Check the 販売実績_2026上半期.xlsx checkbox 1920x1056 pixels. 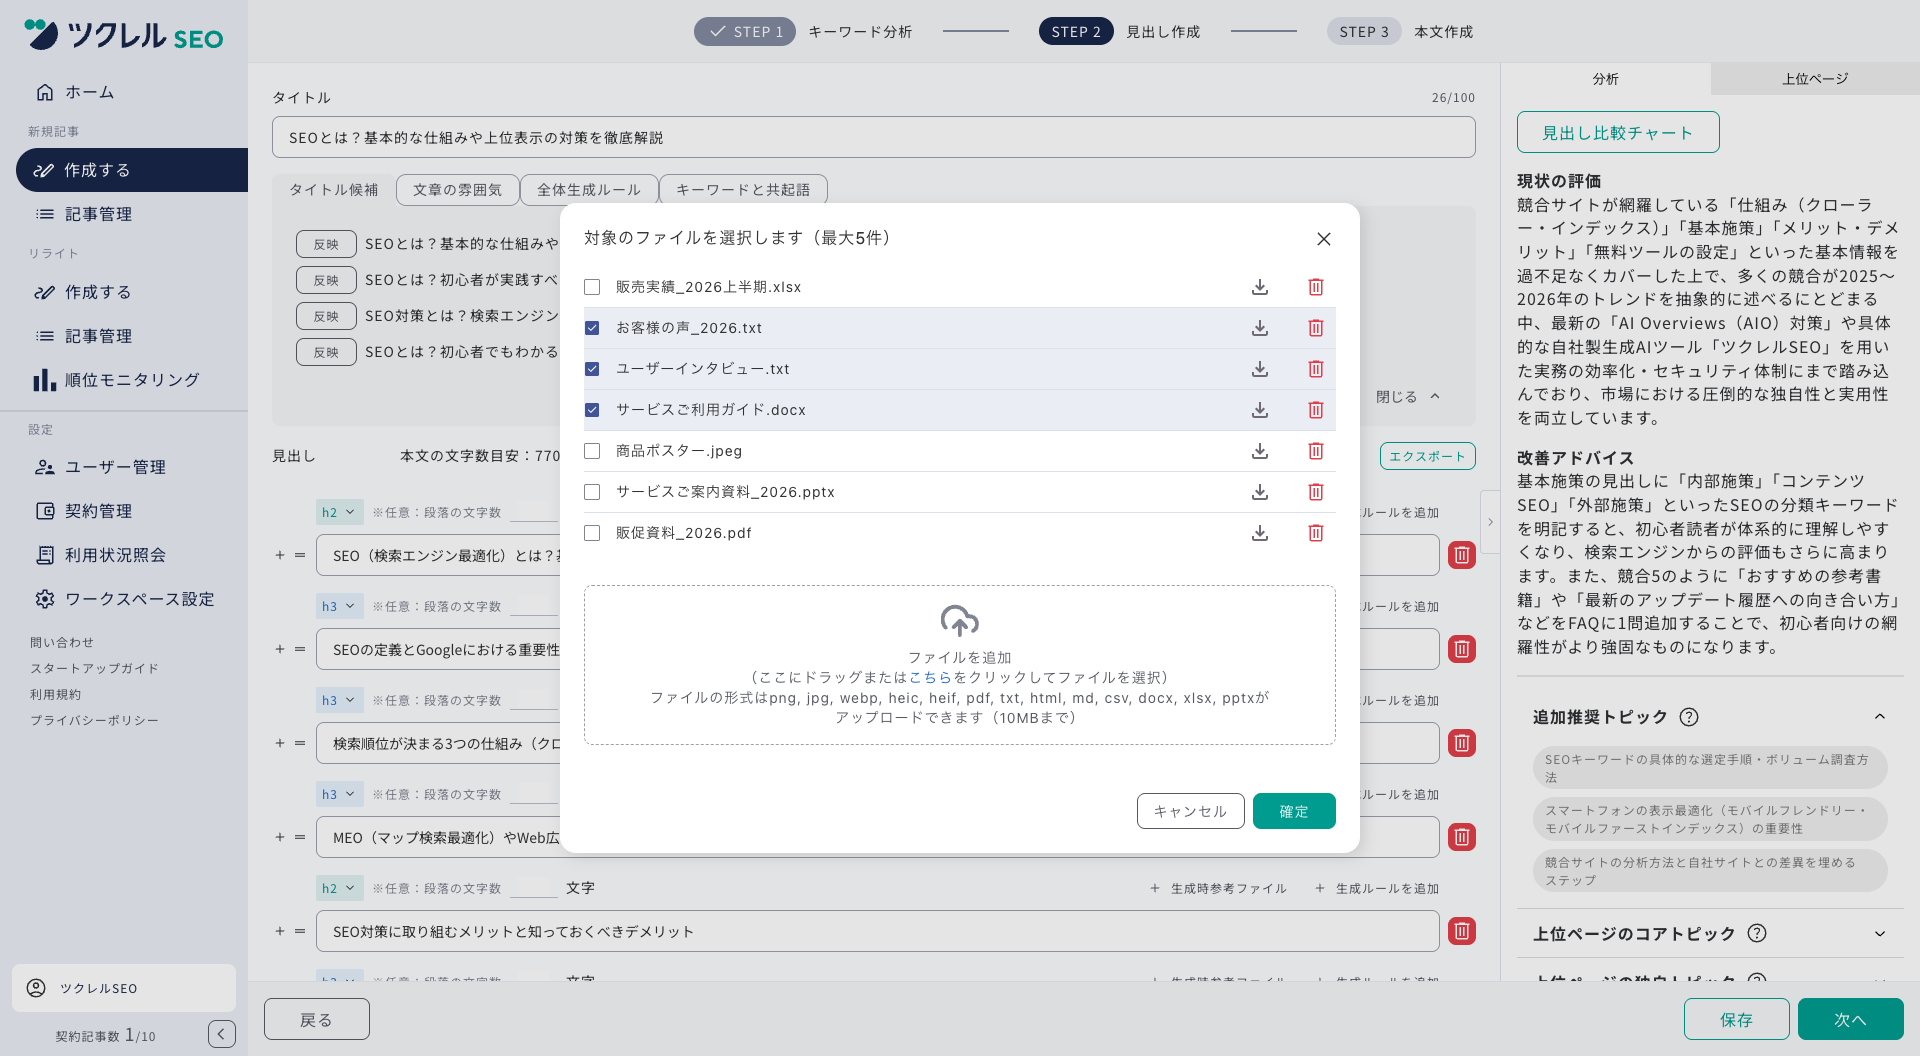point(592,287)
